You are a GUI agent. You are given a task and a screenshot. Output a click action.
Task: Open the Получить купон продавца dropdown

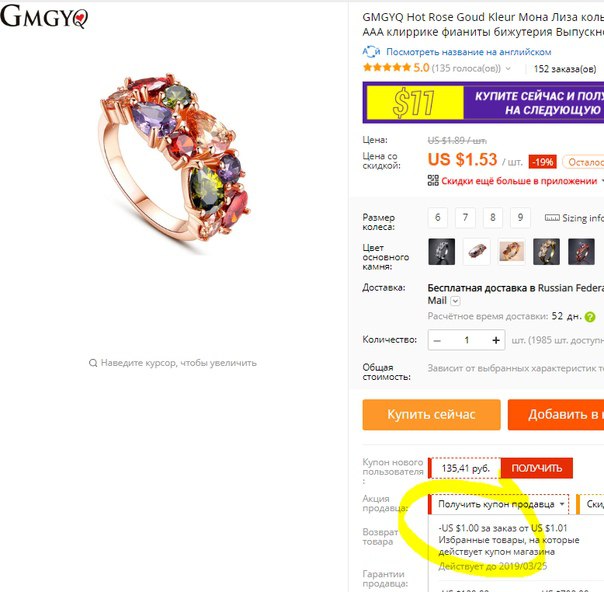(498, 504)
